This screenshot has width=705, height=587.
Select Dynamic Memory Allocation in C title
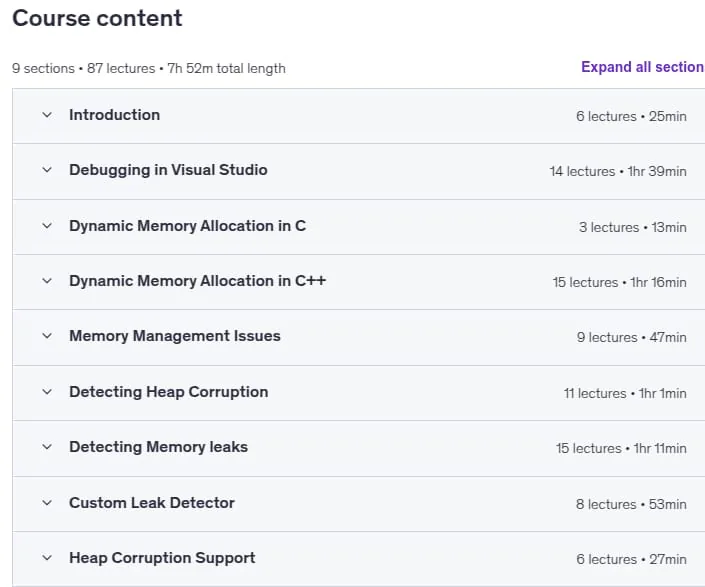[187, 226]
